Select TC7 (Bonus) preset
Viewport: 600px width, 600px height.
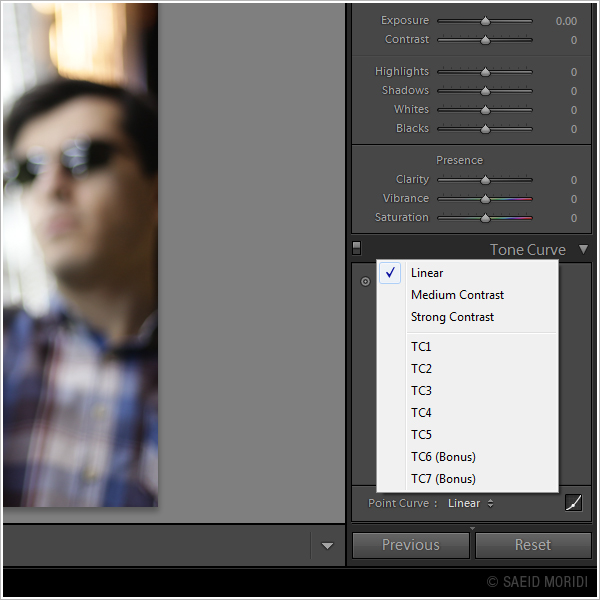click(443, 479)
